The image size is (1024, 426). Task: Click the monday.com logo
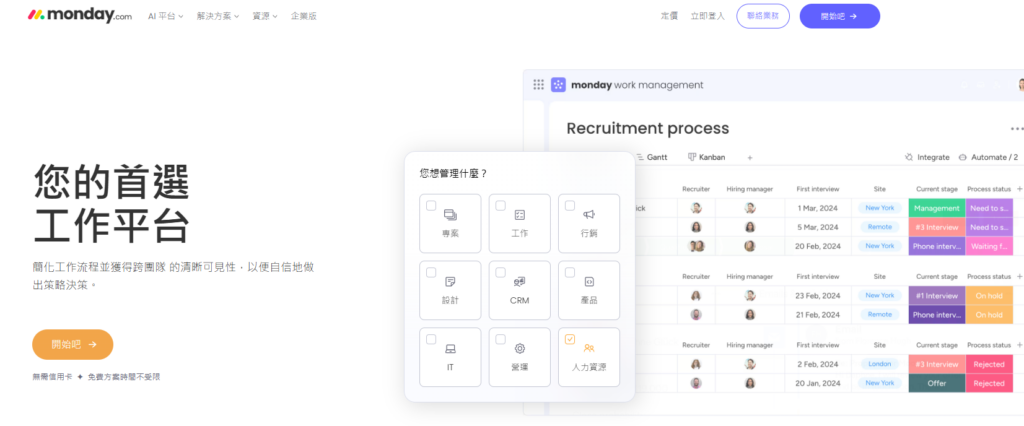point(80,16)
